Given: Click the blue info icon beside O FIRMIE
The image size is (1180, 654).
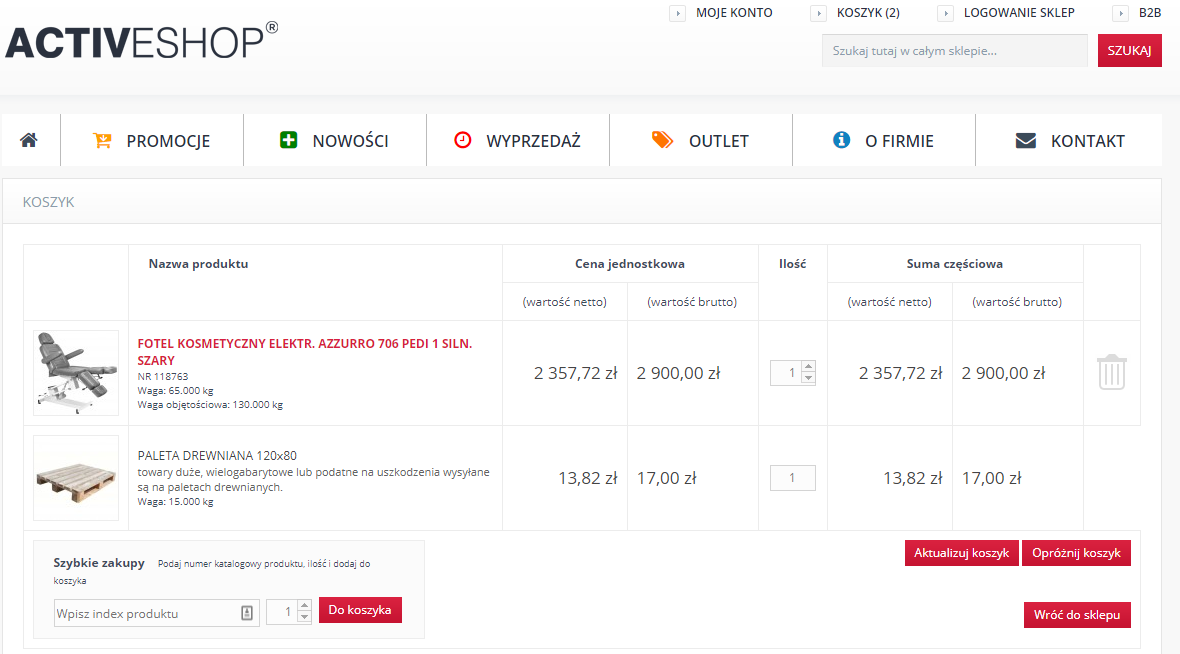Looking at the screenshot, I should (841, 140).
